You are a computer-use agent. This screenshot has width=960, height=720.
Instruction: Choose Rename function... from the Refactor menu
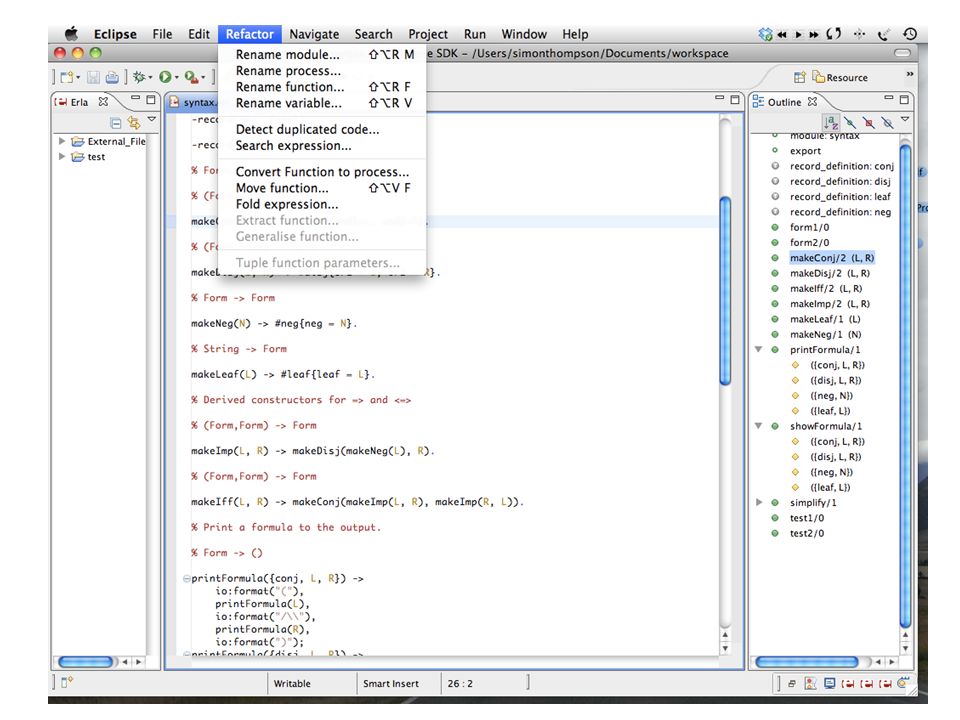(x=322, y=87)
